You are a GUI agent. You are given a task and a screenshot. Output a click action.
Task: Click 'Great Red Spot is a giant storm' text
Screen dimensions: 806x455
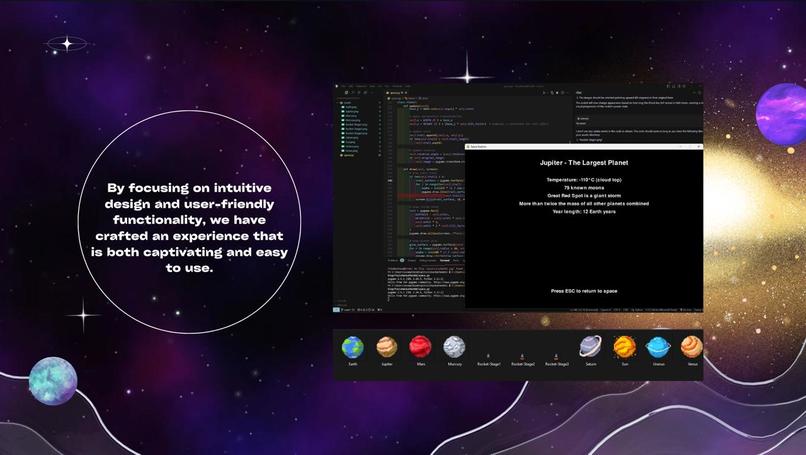[584, 196]
